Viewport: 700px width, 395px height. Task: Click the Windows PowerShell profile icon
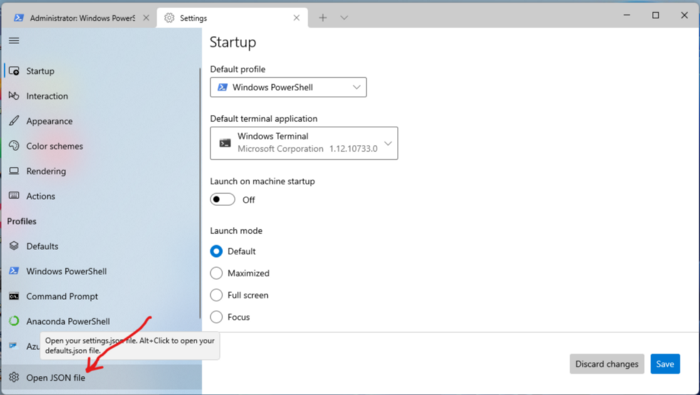(14, 271)
